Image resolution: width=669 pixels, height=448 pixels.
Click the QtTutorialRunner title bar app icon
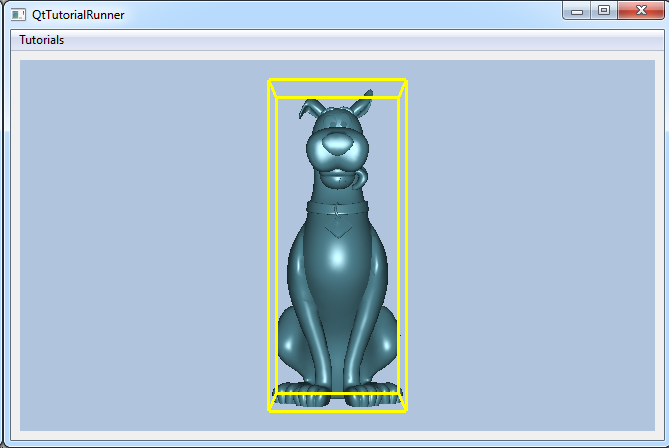tap(18, 14)
